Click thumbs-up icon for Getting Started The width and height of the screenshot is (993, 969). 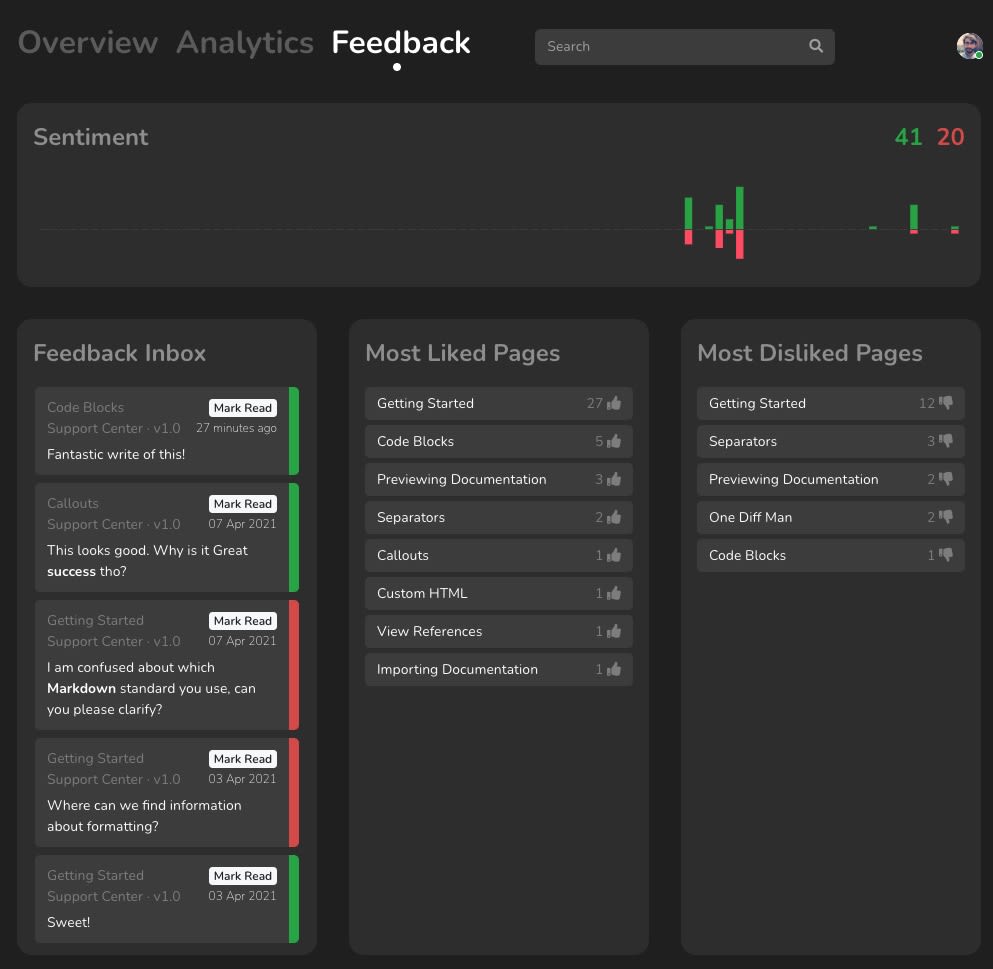click(x=614, y=404)
